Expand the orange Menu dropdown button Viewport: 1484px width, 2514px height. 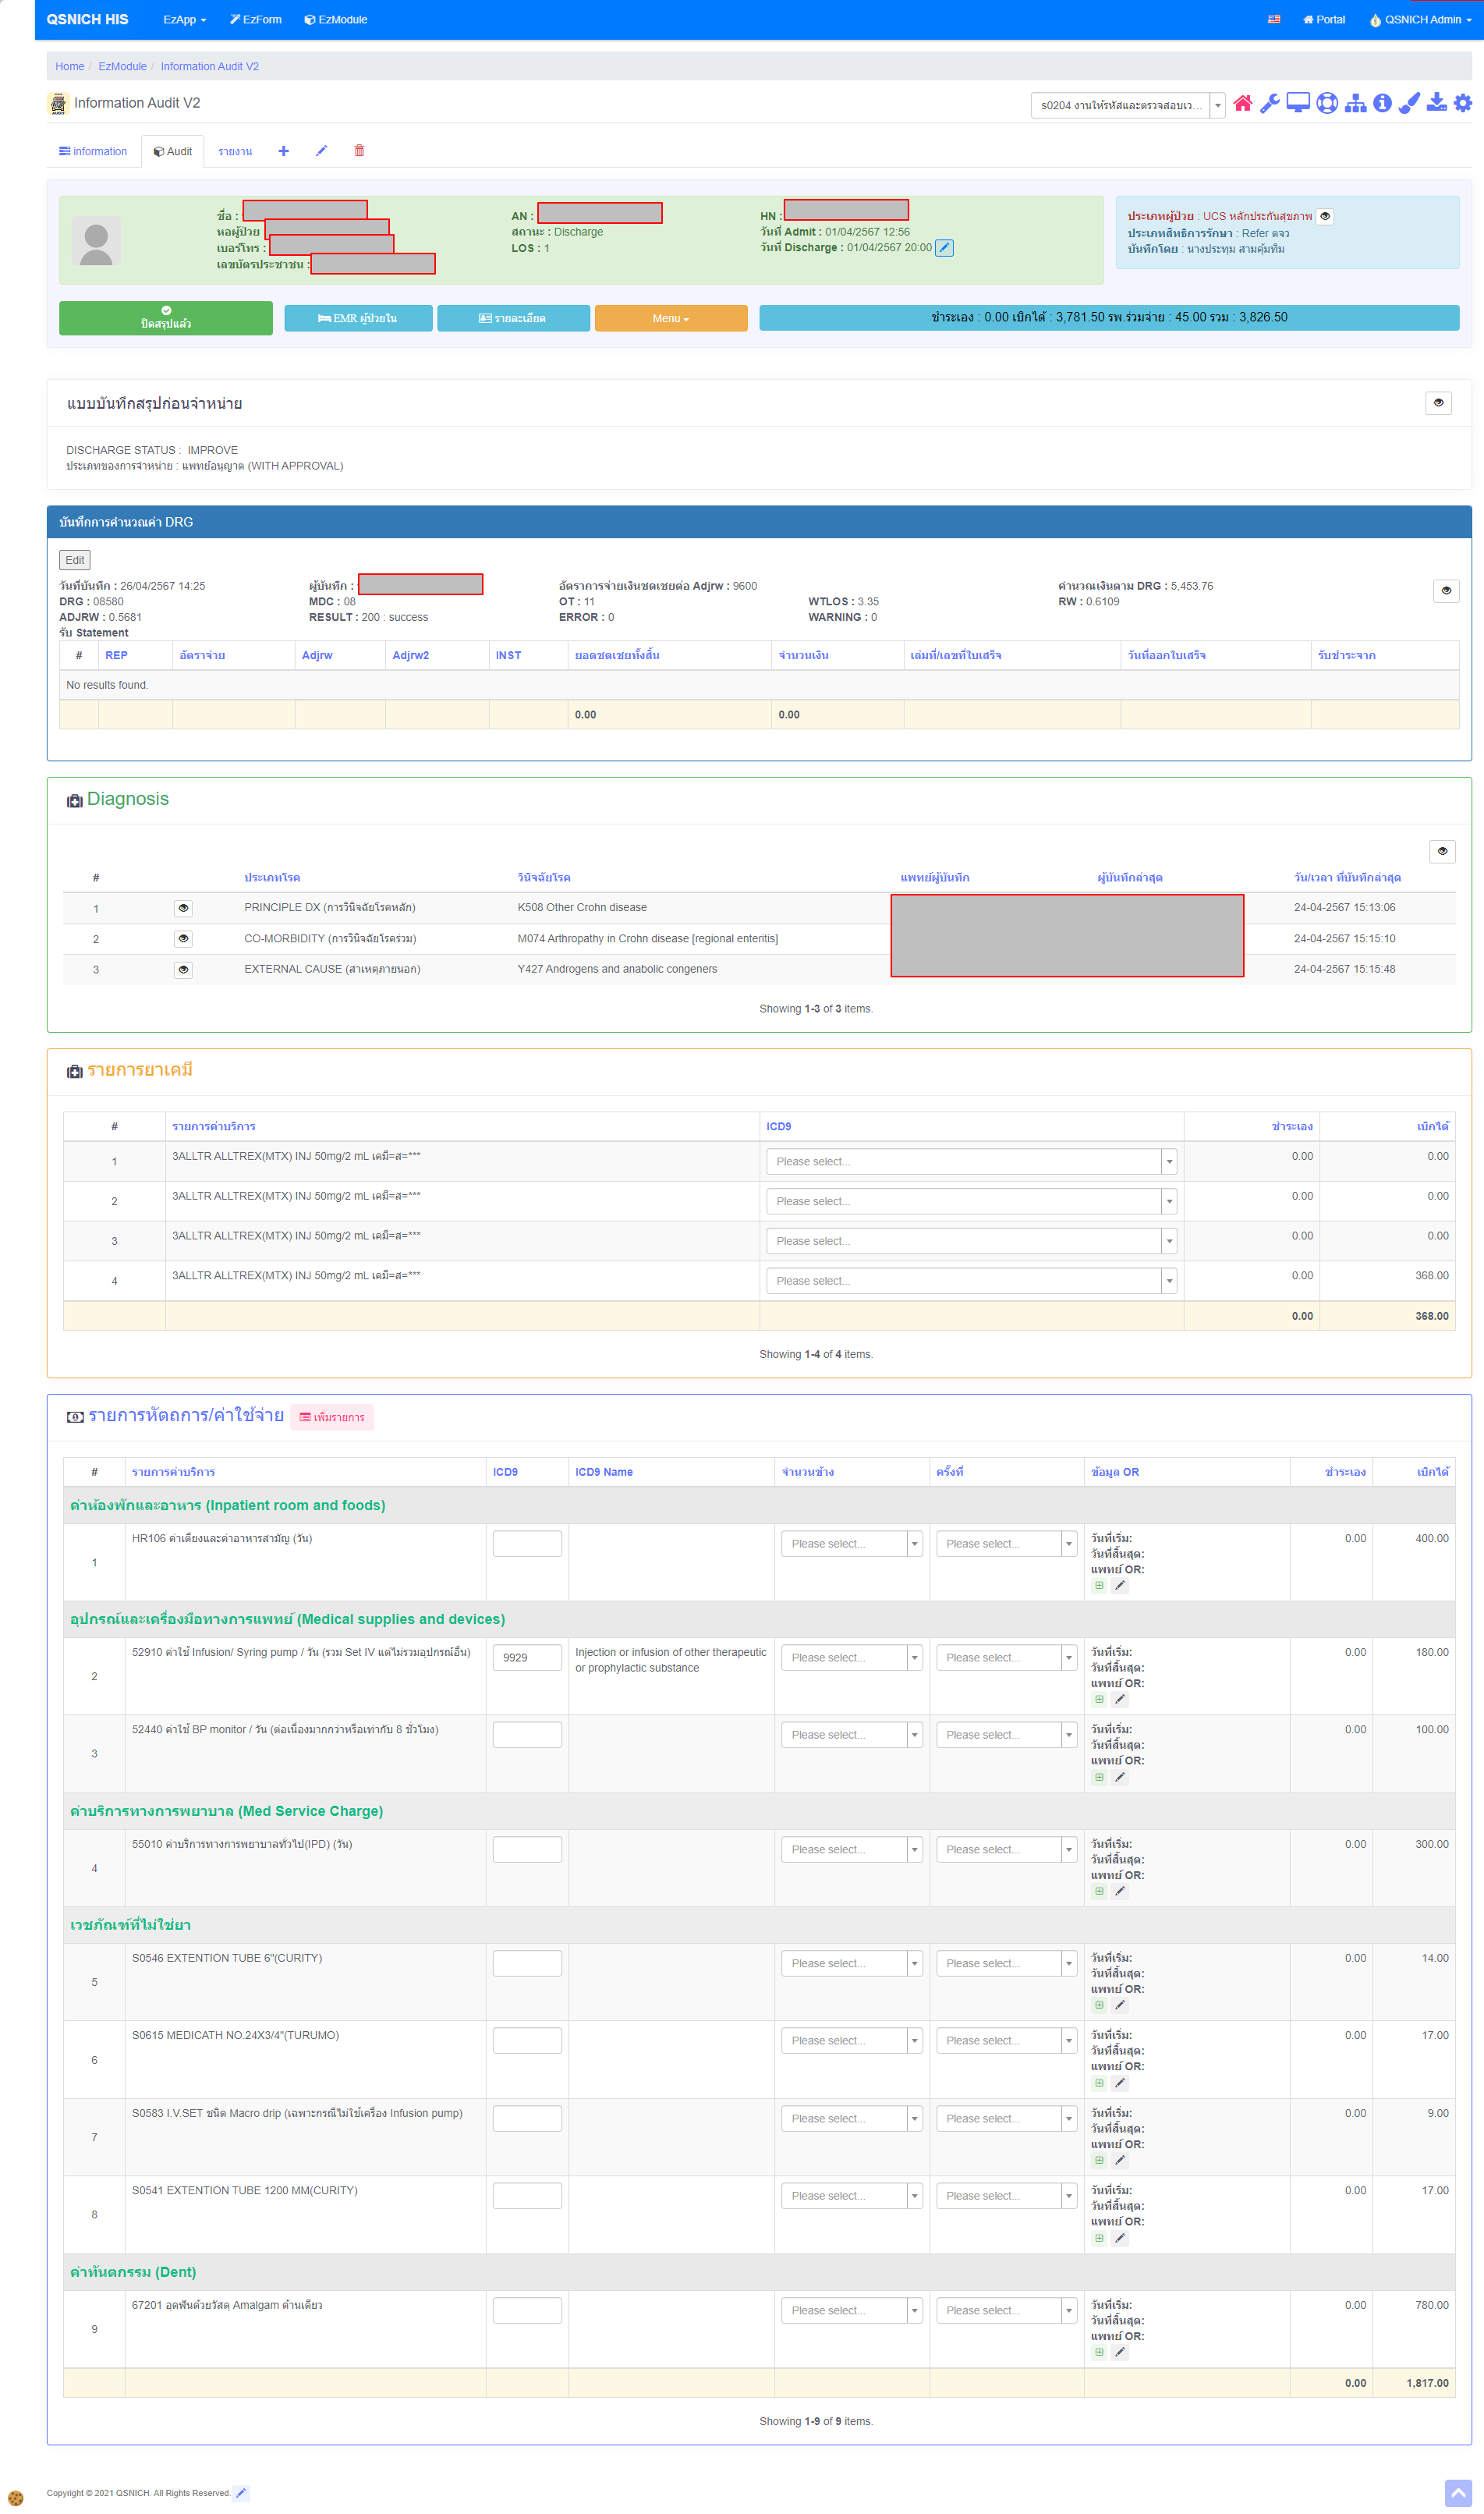(670, 318)
